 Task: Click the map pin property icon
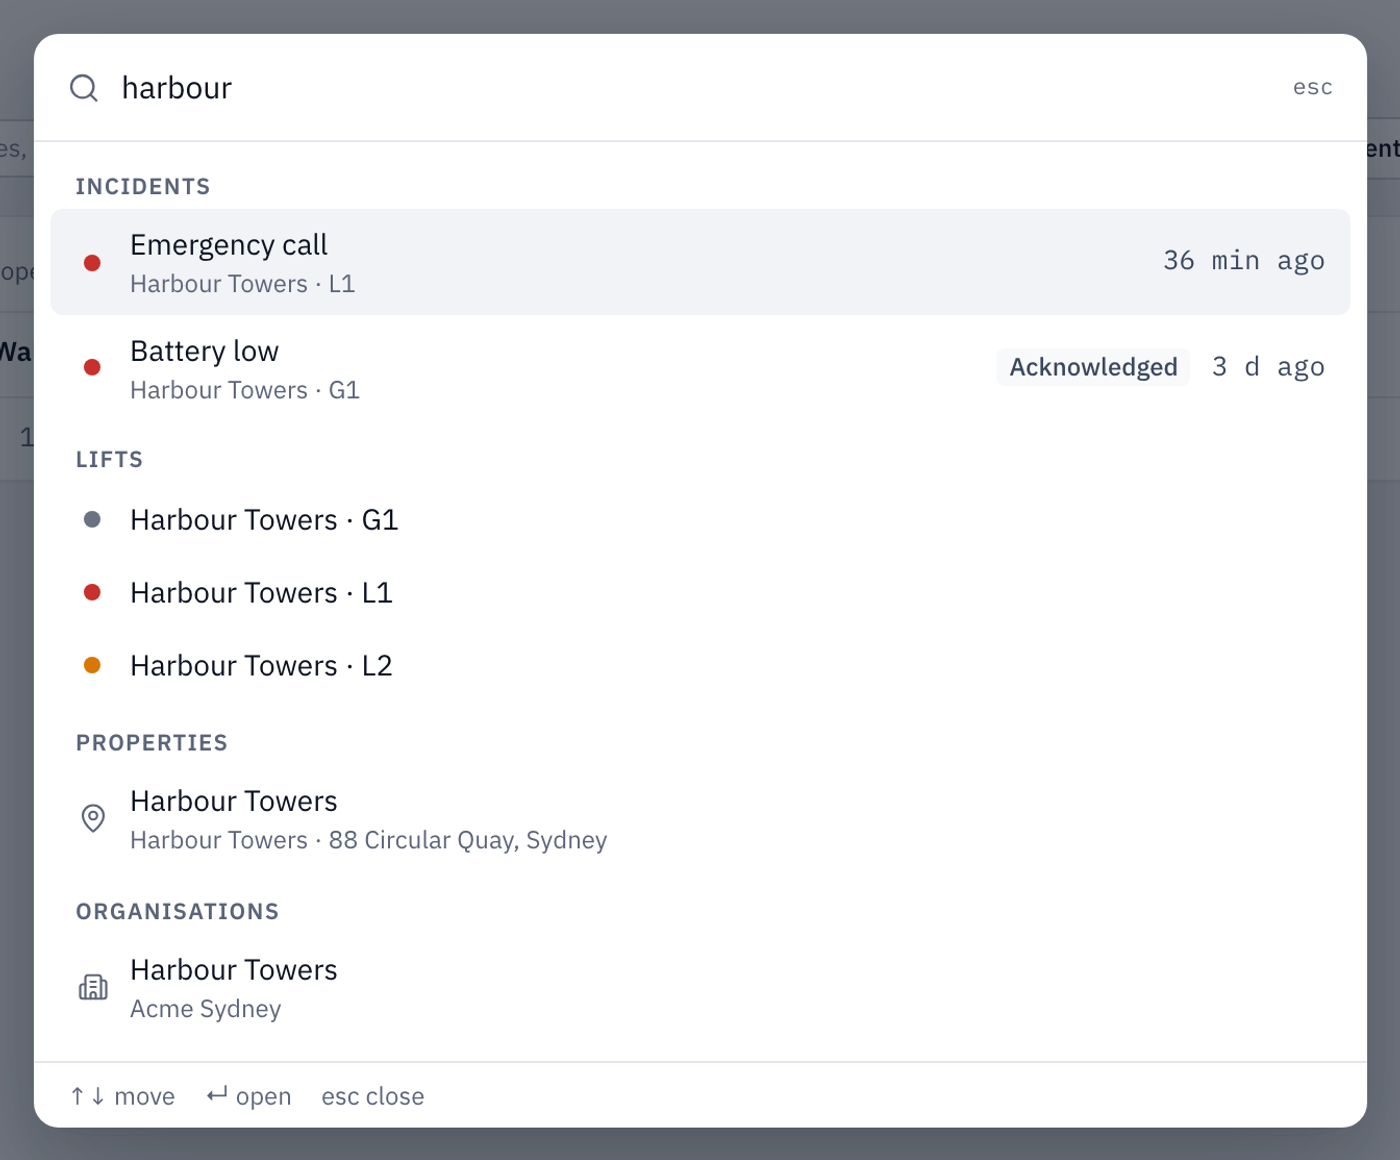click(93, 818)
